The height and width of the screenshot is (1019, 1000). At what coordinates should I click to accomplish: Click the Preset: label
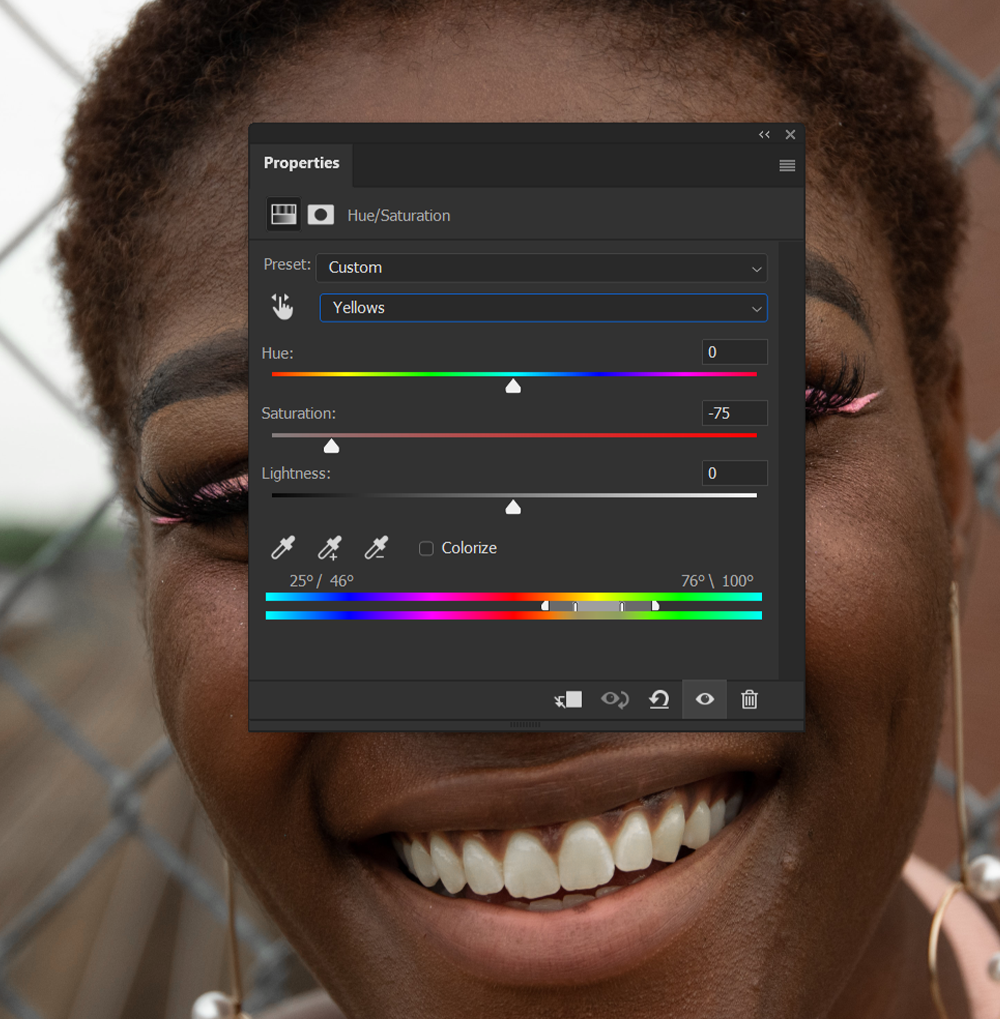[x=287, y=264]
